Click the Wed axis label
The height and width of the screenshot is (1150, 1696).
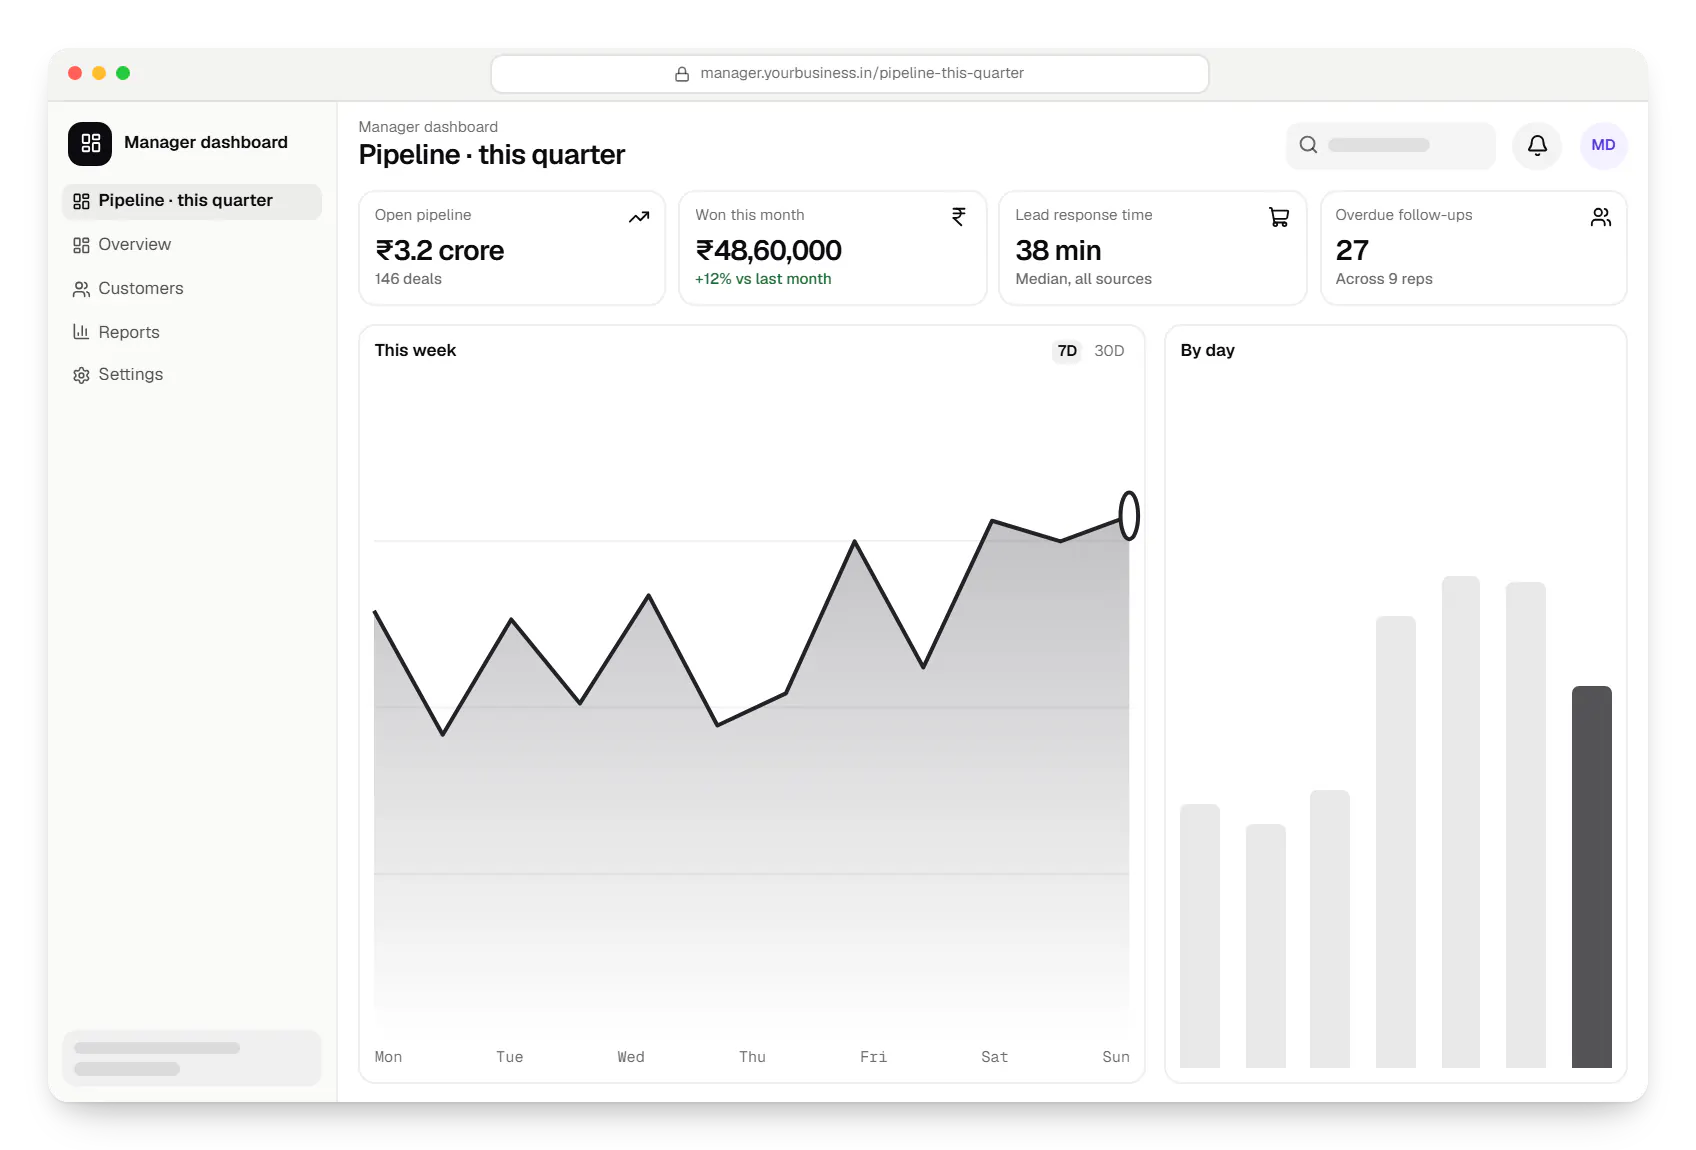(x=631, y=1058)
